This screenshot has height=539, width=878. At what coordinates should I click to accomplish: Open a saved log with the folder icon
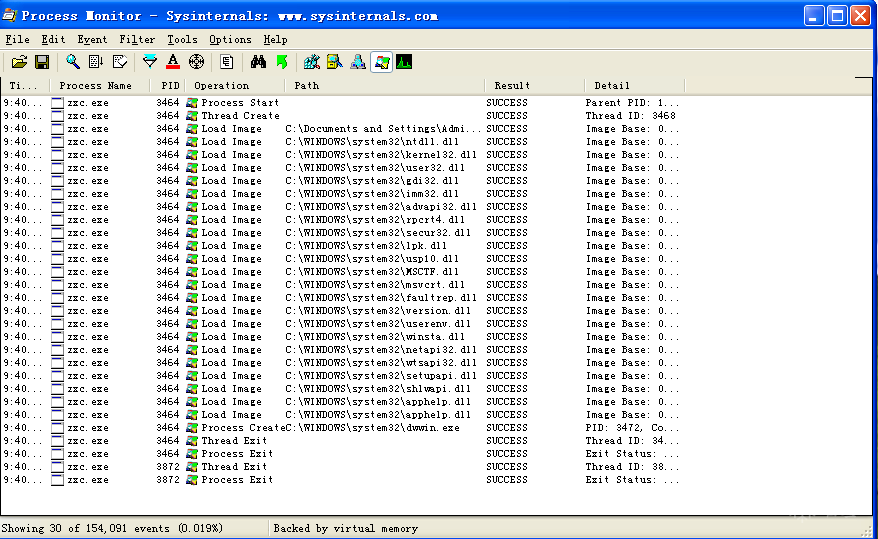tap(19, 62)
